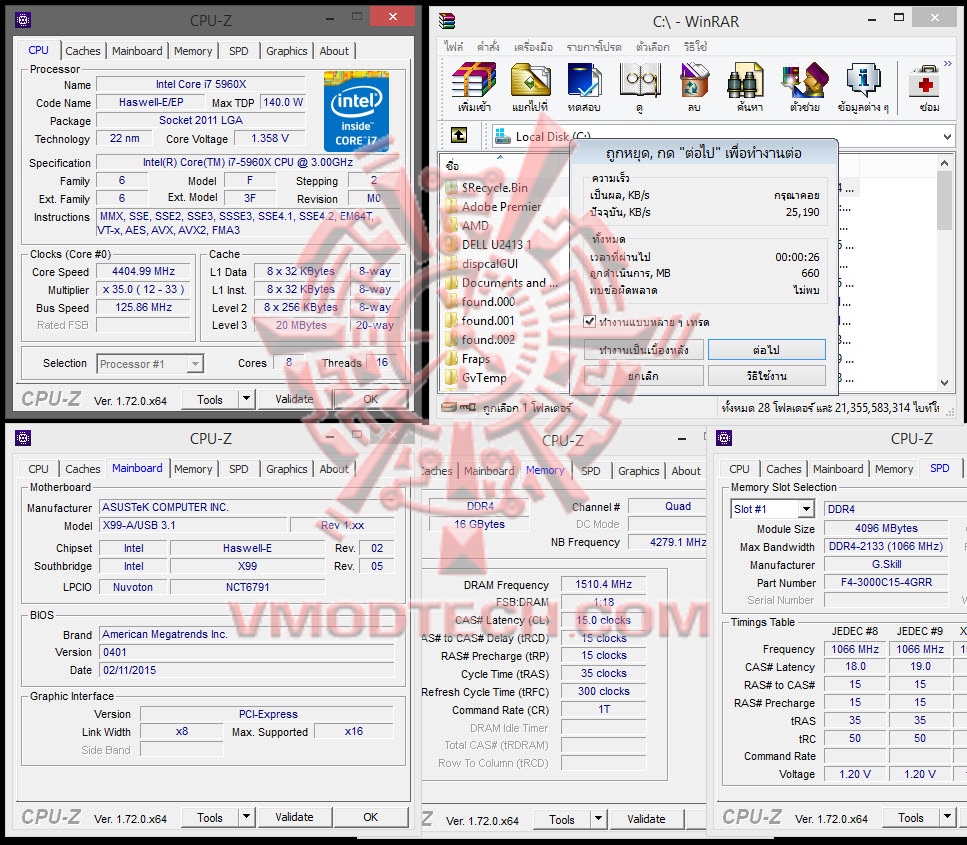This screenshot has height=845, width=967.
Task: Click CPU-Z app icon in SPD window
Action: pos(724,438)
